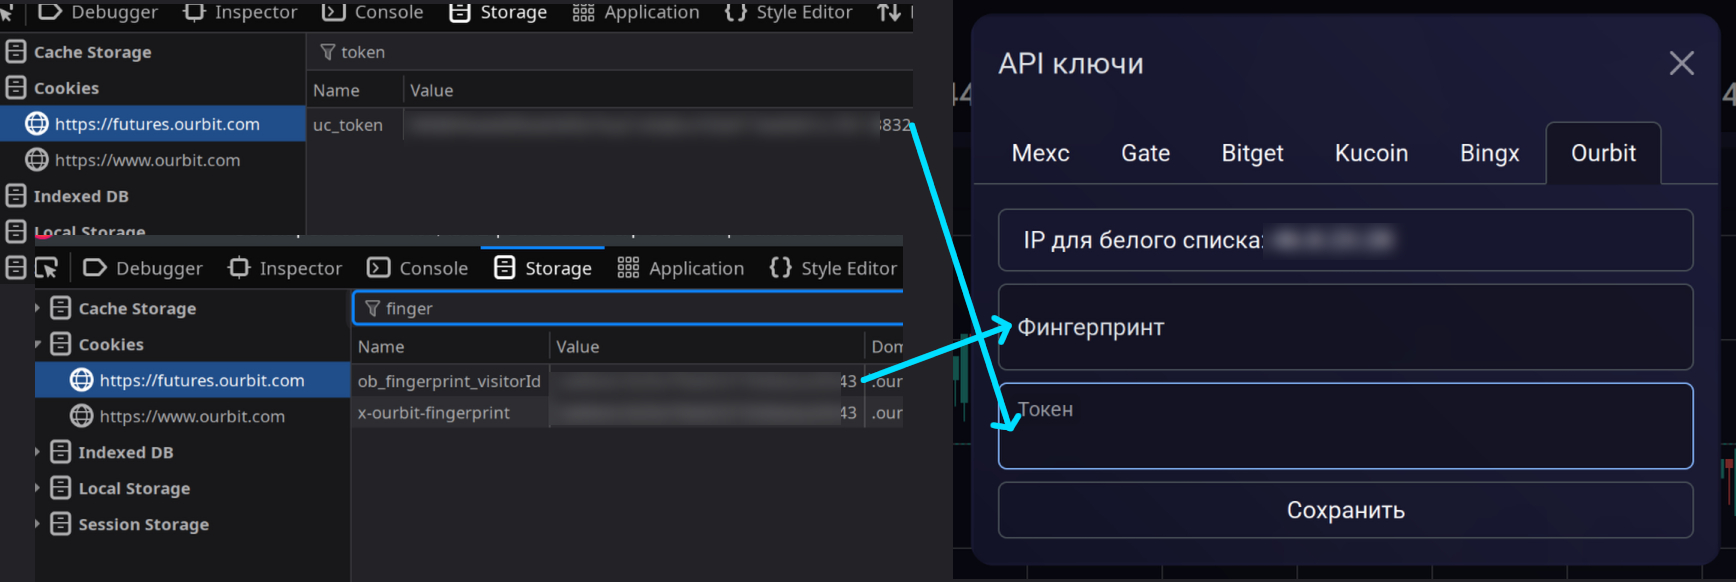Open Style Editor in the upper devtools
1736x582 pixels.
tap(788, 13)
